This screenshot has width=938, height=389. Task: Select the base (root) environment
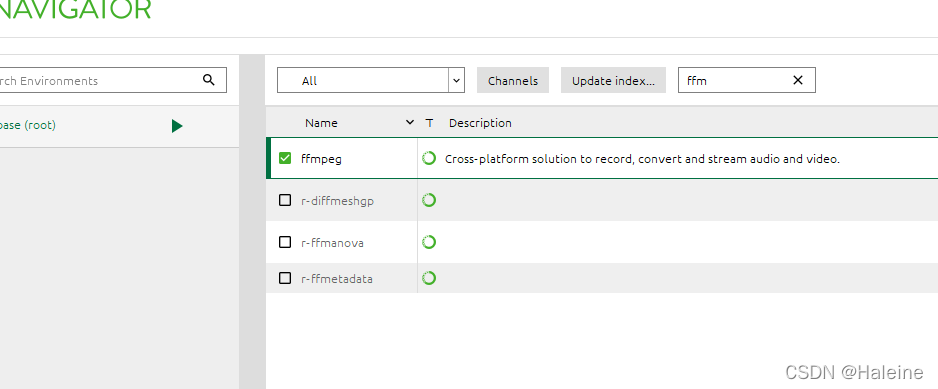119,126
